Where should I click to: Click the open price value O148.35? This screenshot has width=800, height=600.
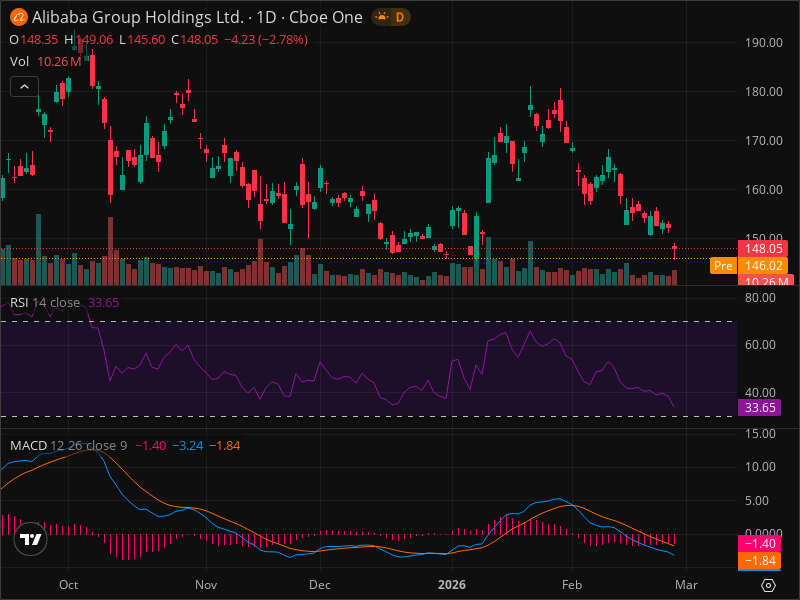point(34,40)
